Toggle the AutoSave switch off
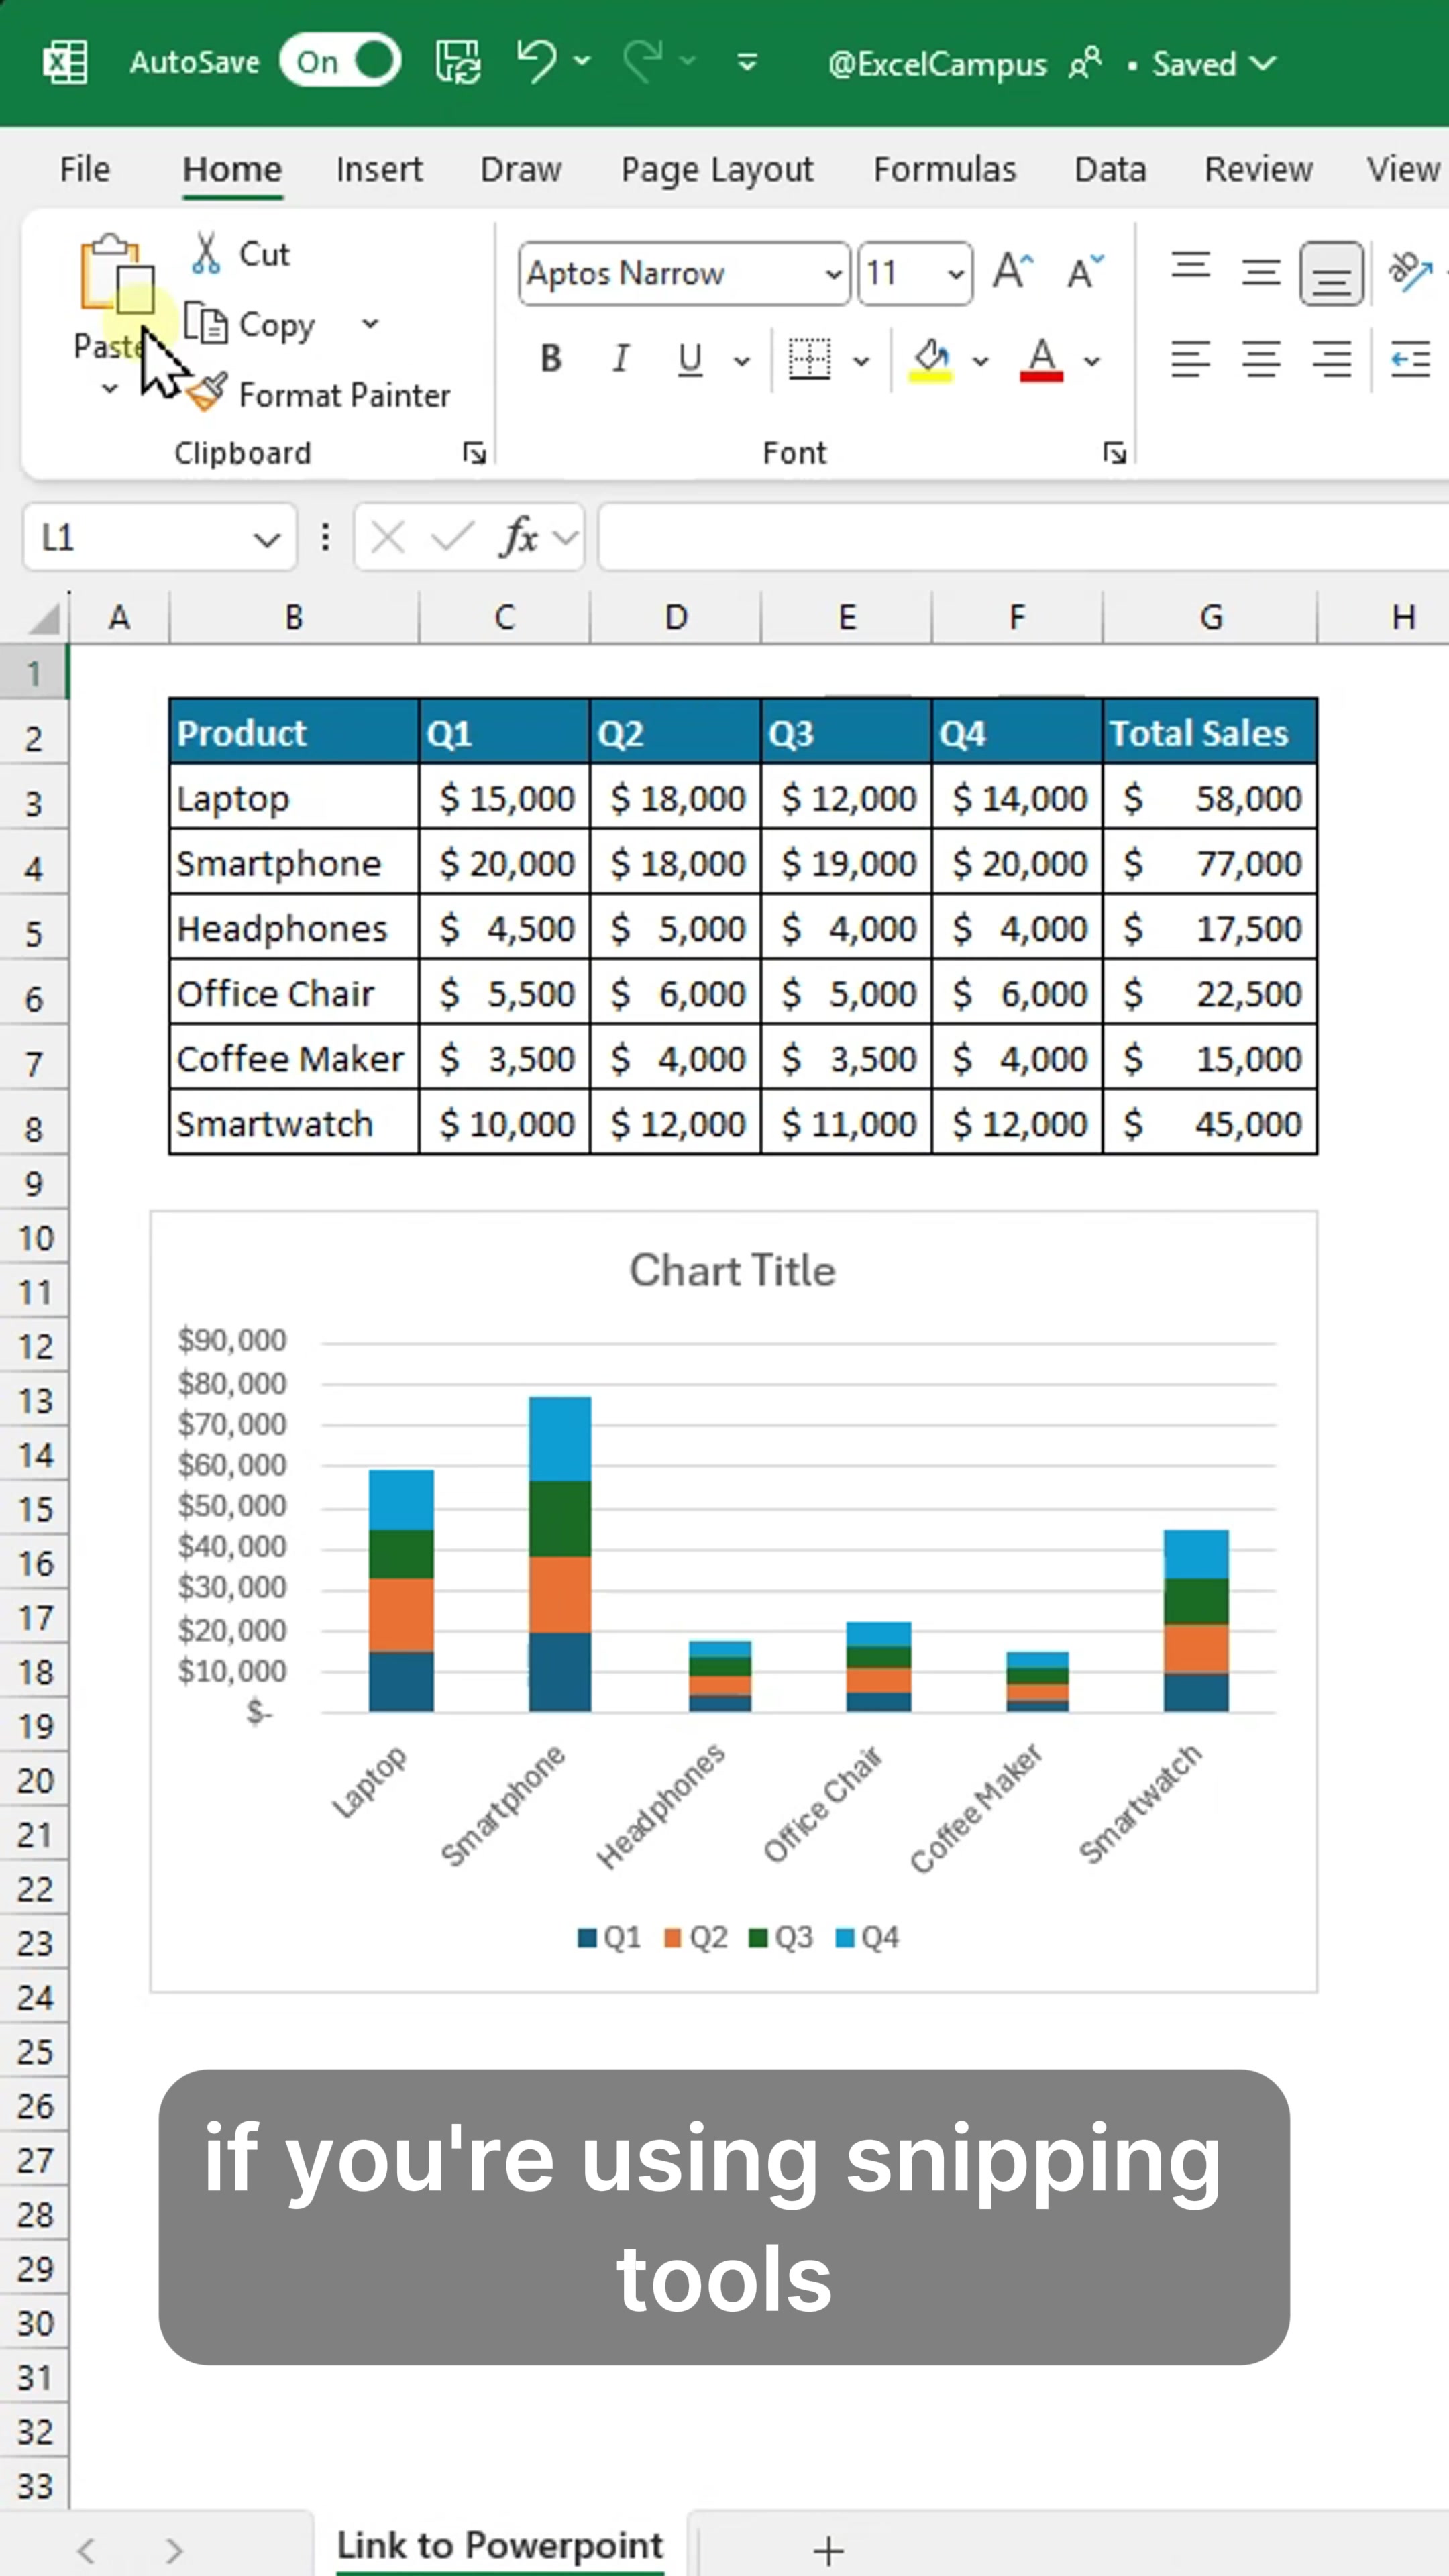This screenshot has height=2576, width=1449. tap(340, 62)
